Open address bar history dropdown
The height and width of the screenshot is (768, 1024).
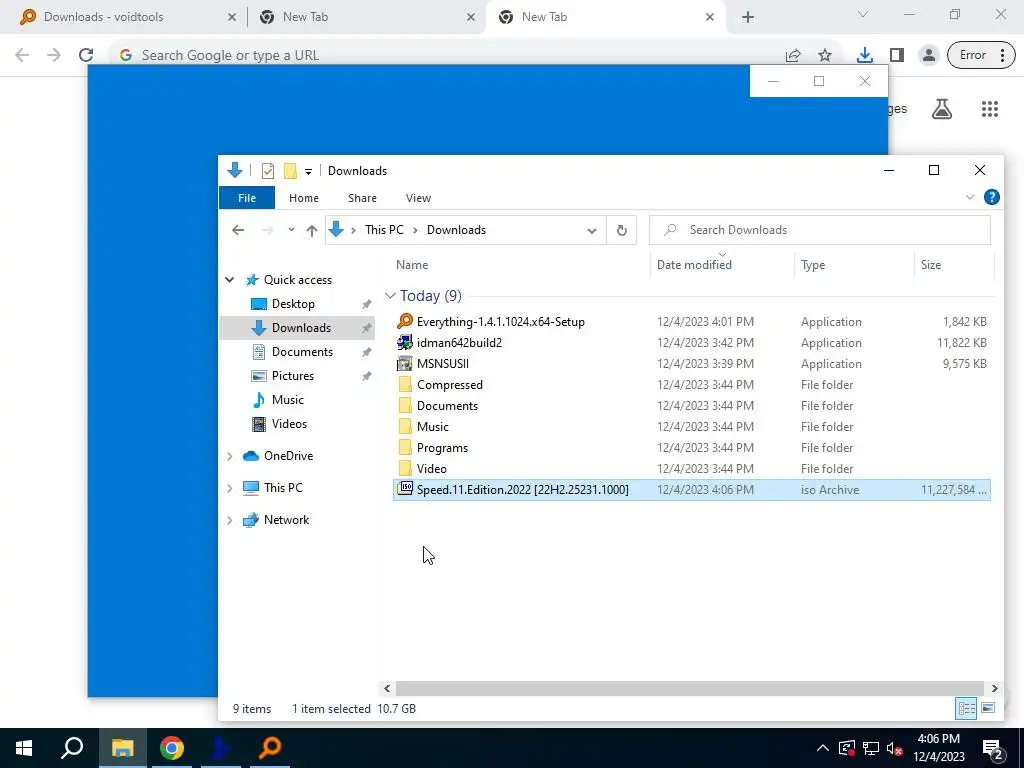(x=592, y=230)
